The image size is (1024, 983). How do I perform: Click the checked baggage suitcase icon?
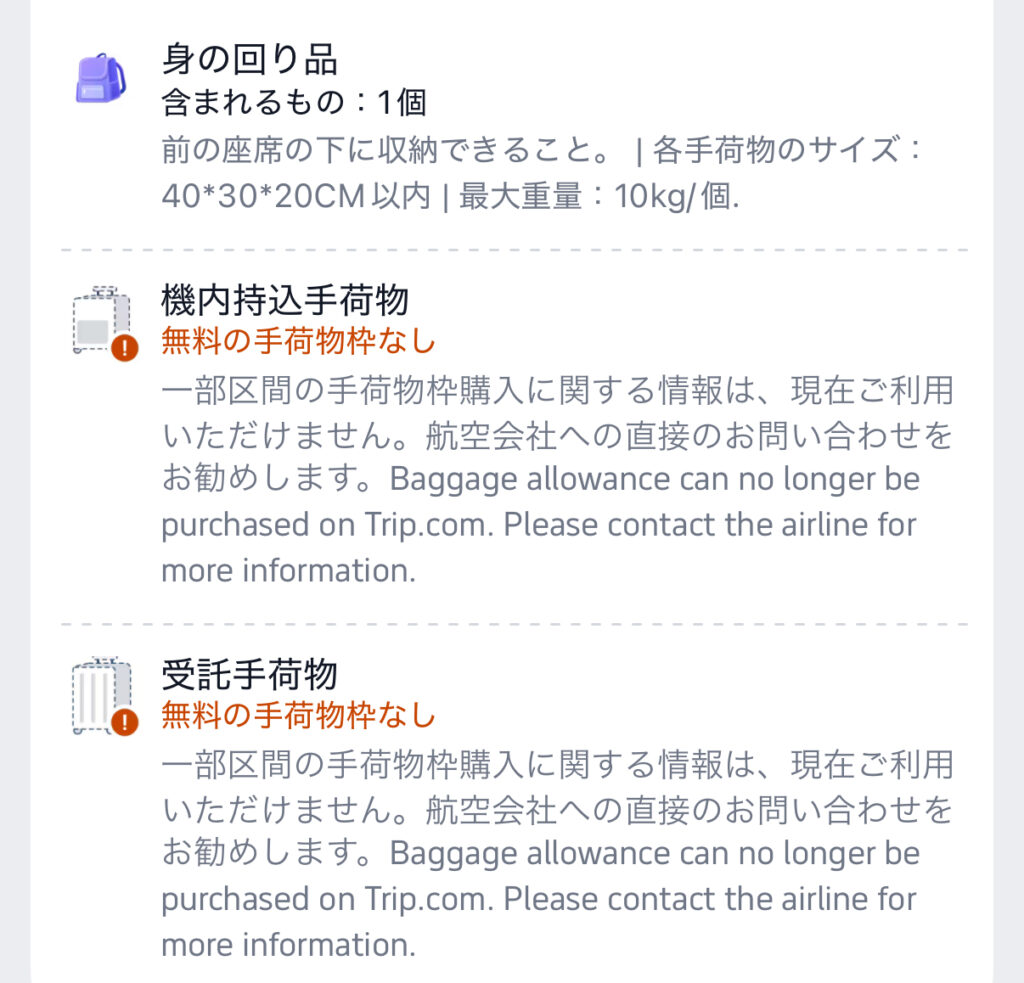[102, 695]
